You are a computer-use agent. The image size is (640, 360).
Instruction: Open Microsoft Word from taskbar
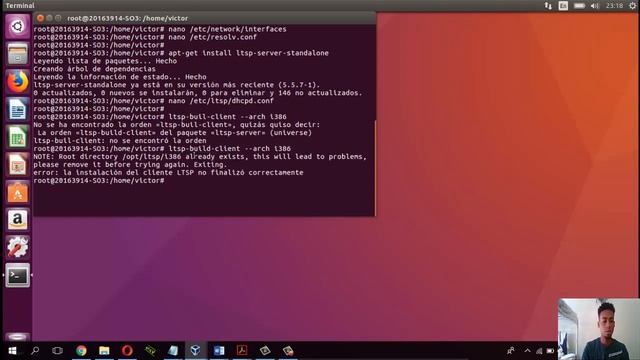[219, 351]
